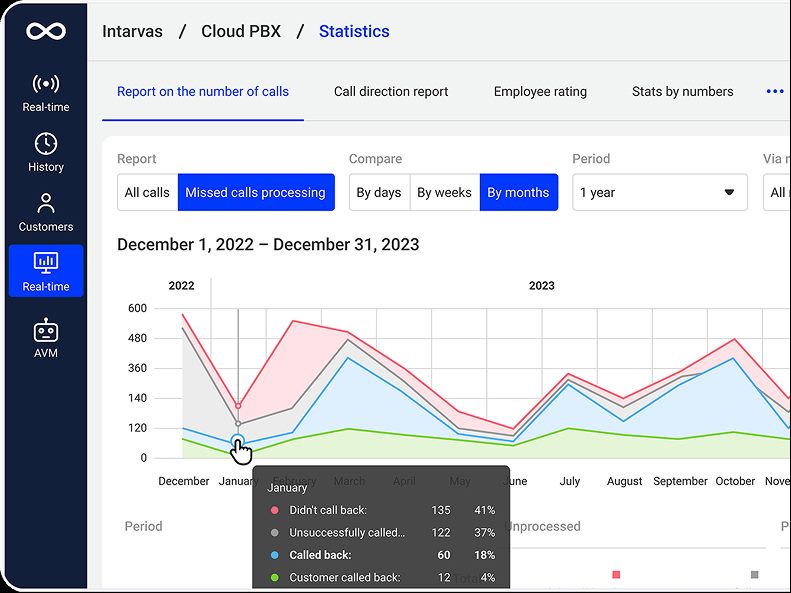This screenshot has width=791, height=593.
Task: Open the Stats by numbers tab
Action: coord(683,92)
